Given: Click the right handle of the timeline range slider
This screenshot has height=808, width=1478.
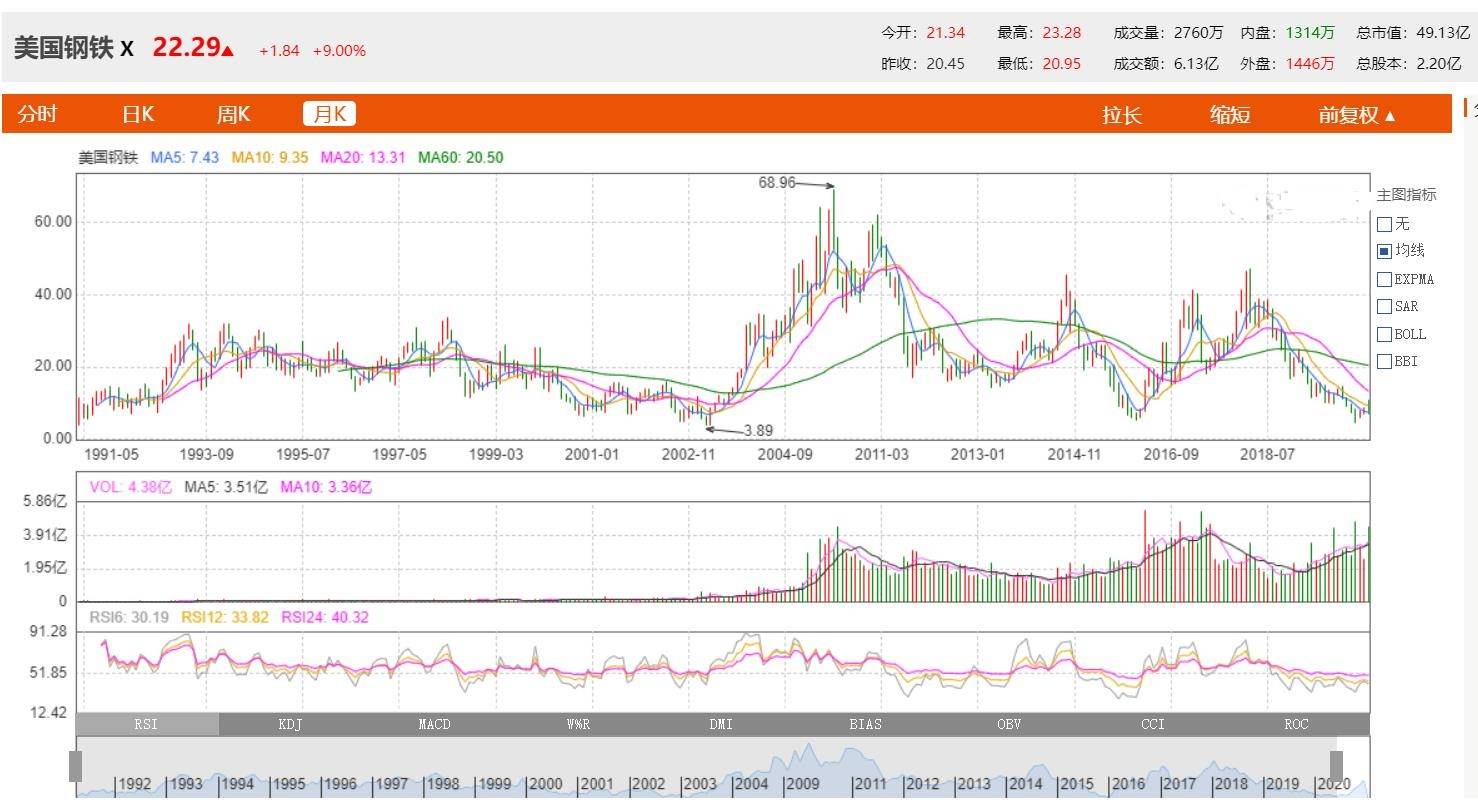Looking at the screenshot, I should [1336, 766].
